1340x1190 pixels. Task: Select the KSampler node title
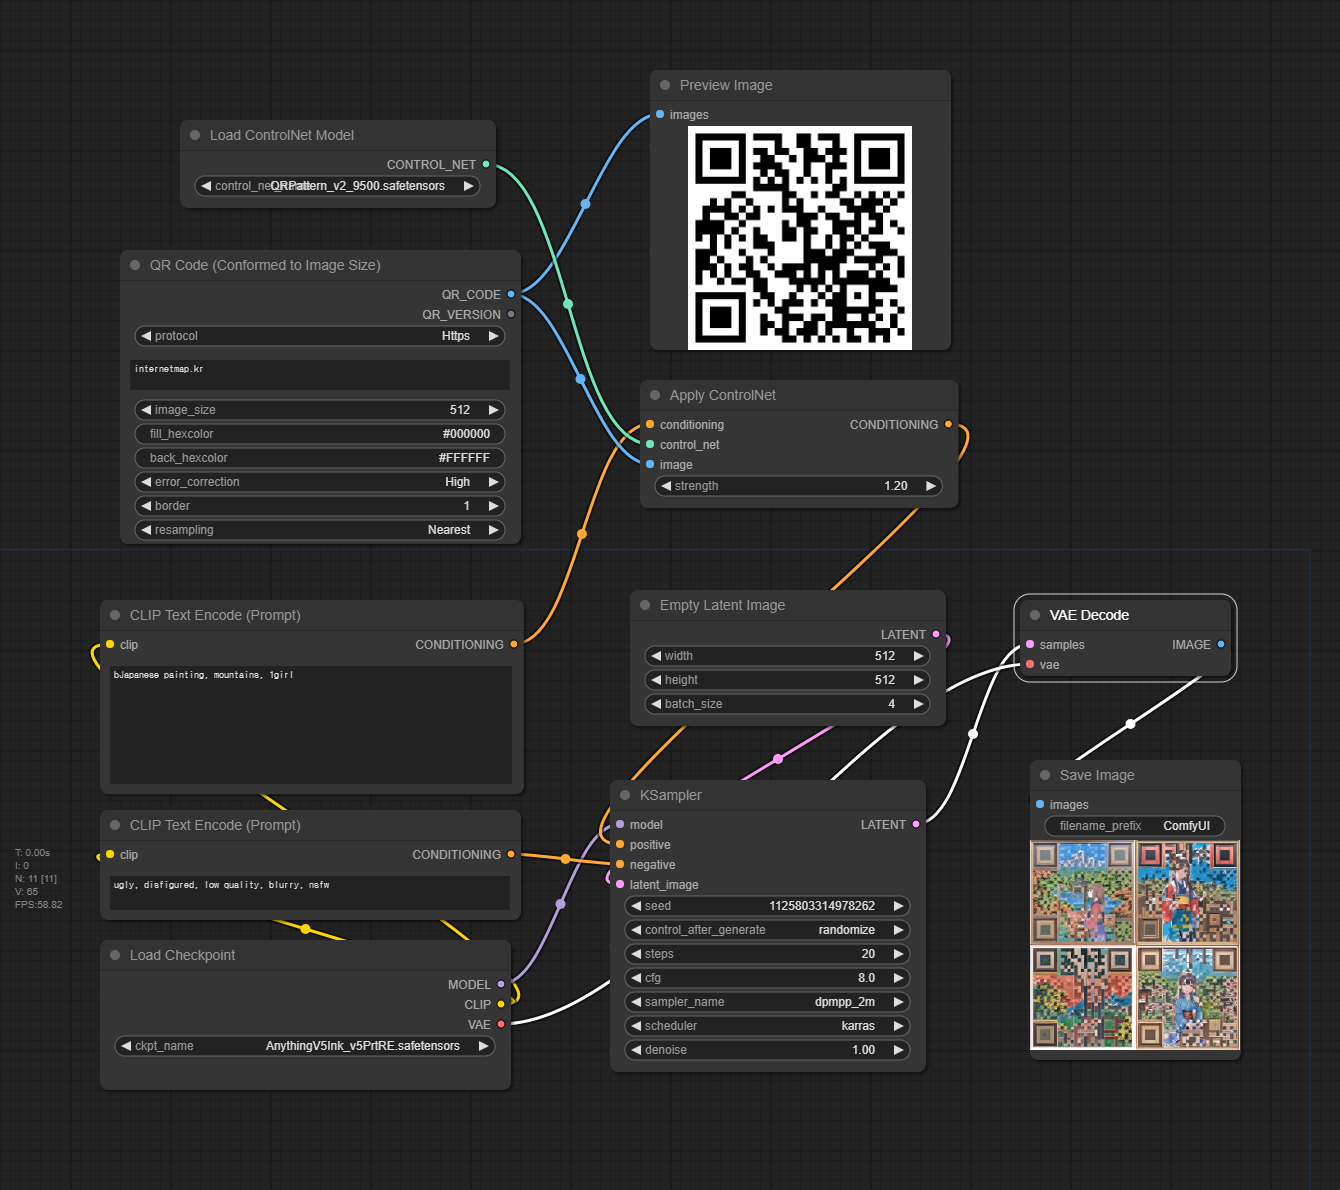pyautogui.click(x=670, y=795)
